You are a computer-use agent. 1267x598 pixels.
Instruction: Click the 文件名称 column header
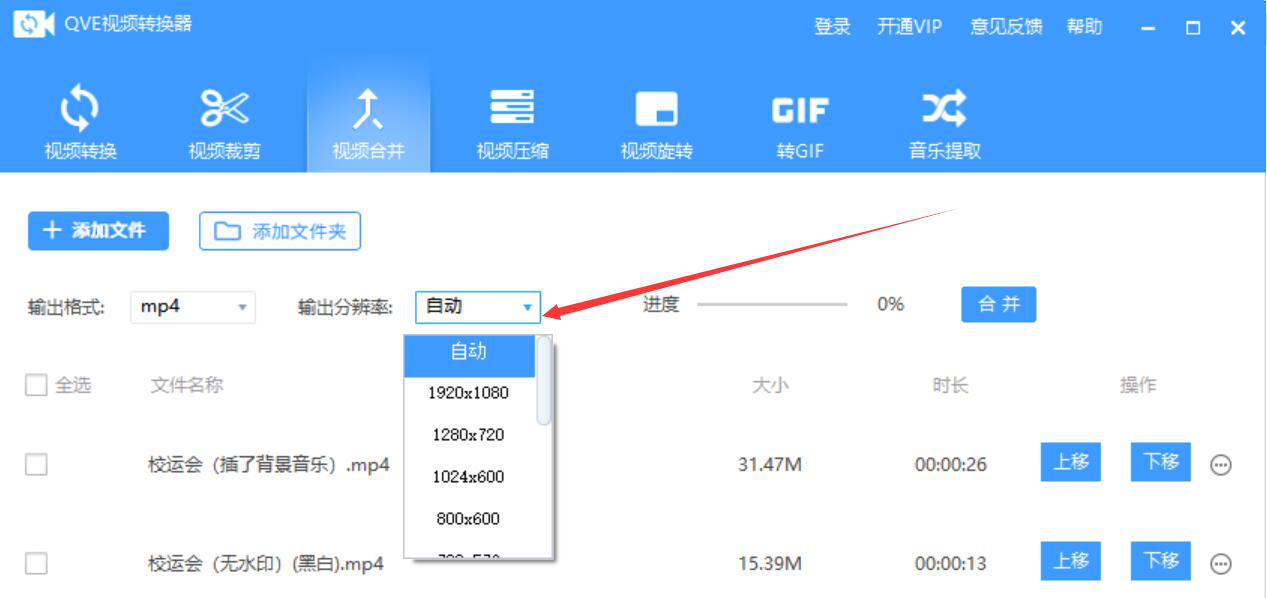187,385
